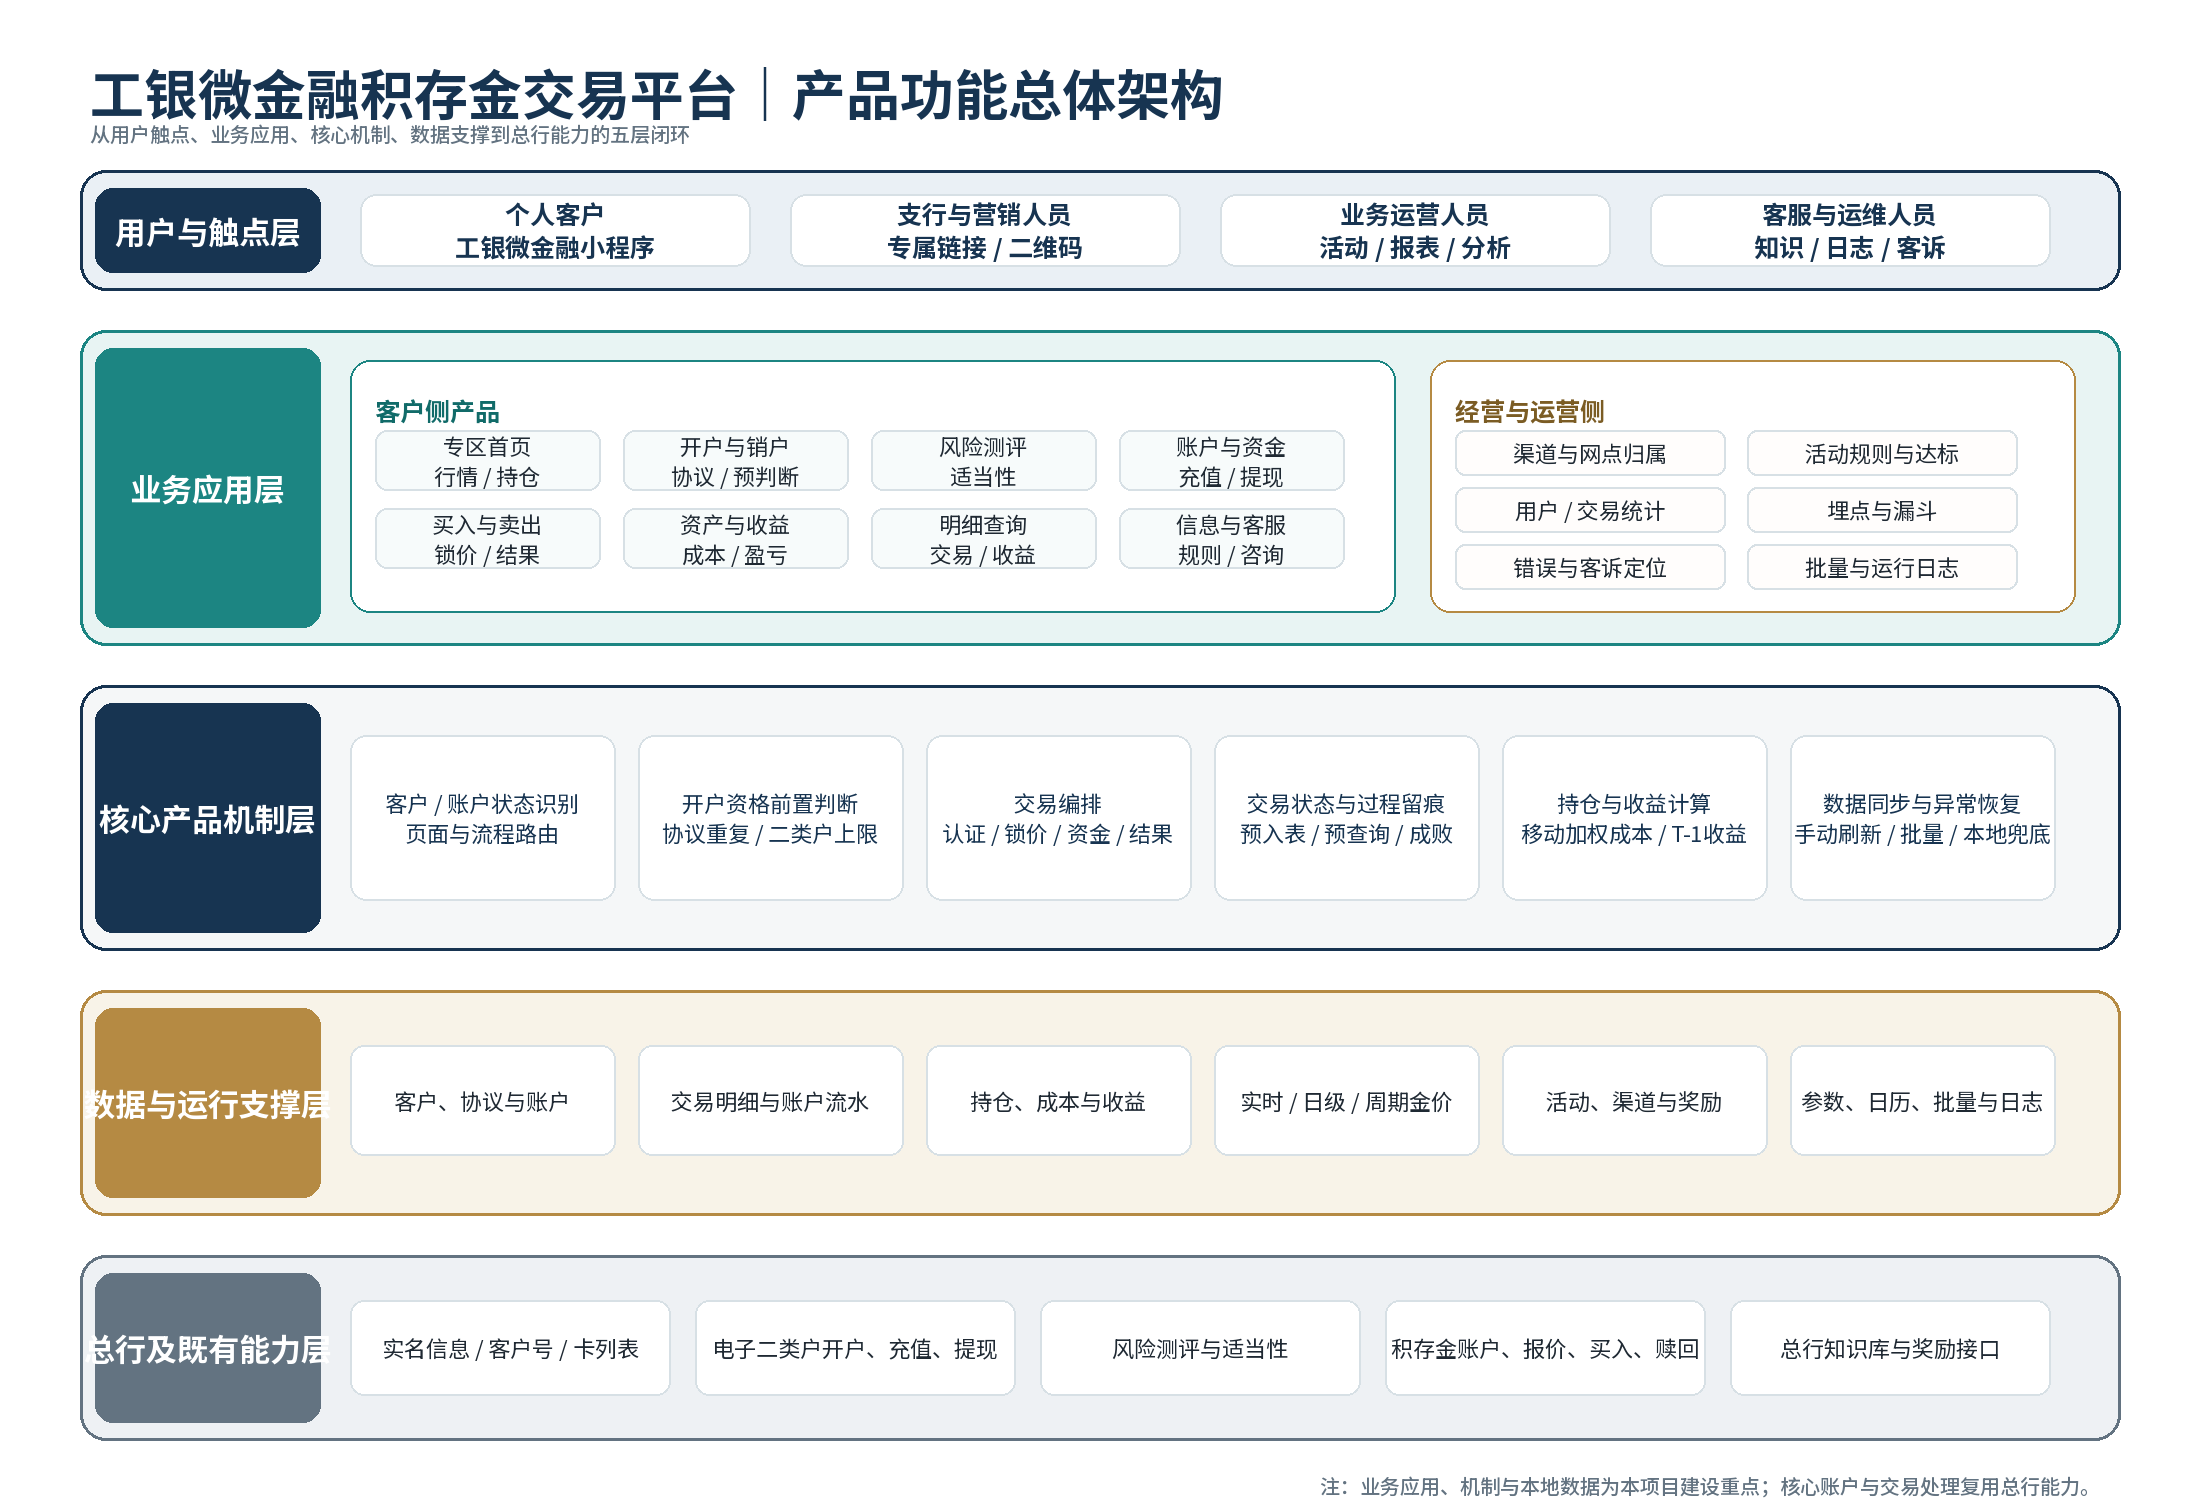This screenshot has height=1500, width=2200.
Task: Select the 活动、渠道与奖励 card
Action: tap(1635, 1101)
